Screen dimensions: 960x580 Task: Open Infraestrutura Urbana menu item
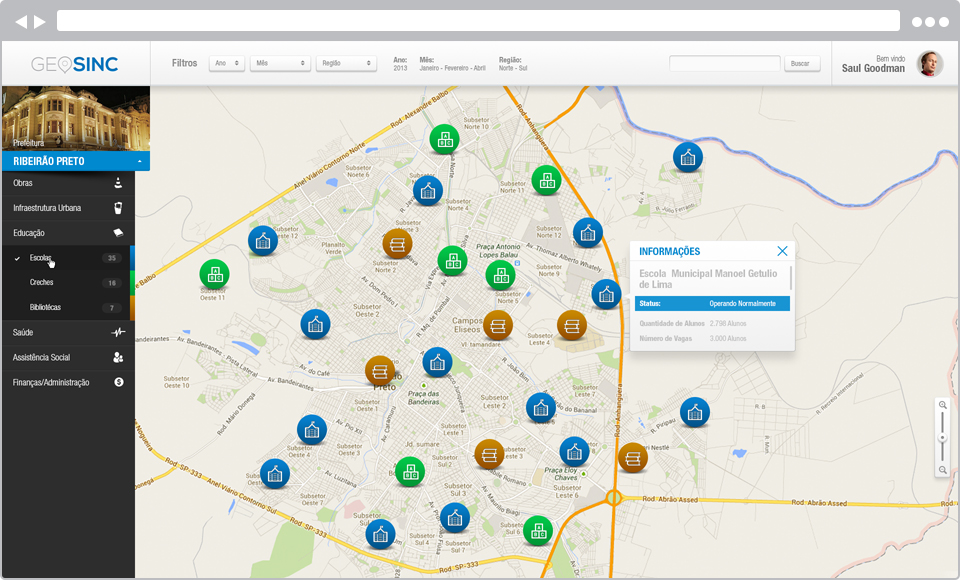[x=69, y=208]
